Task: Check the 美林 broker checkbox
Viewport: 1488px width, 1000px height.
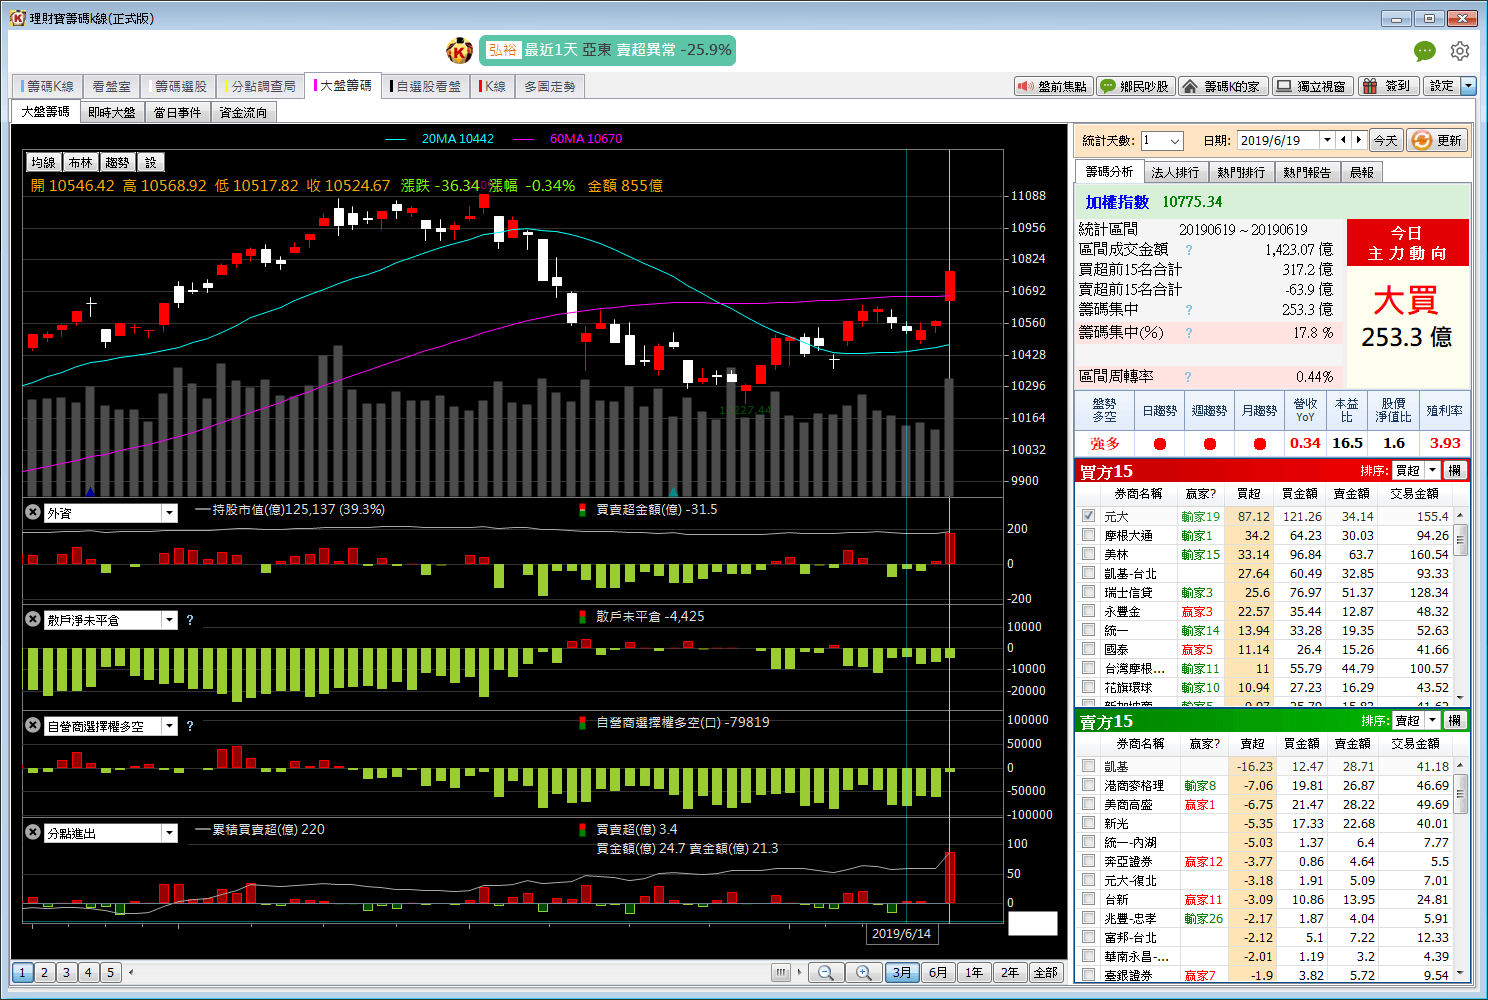Action: 1088,554
